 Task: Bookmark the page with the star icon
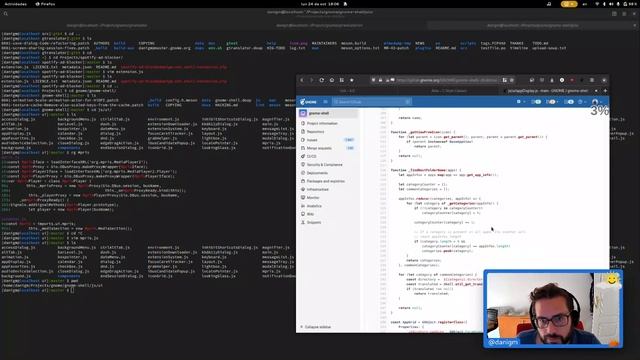(x=351, y=80)
